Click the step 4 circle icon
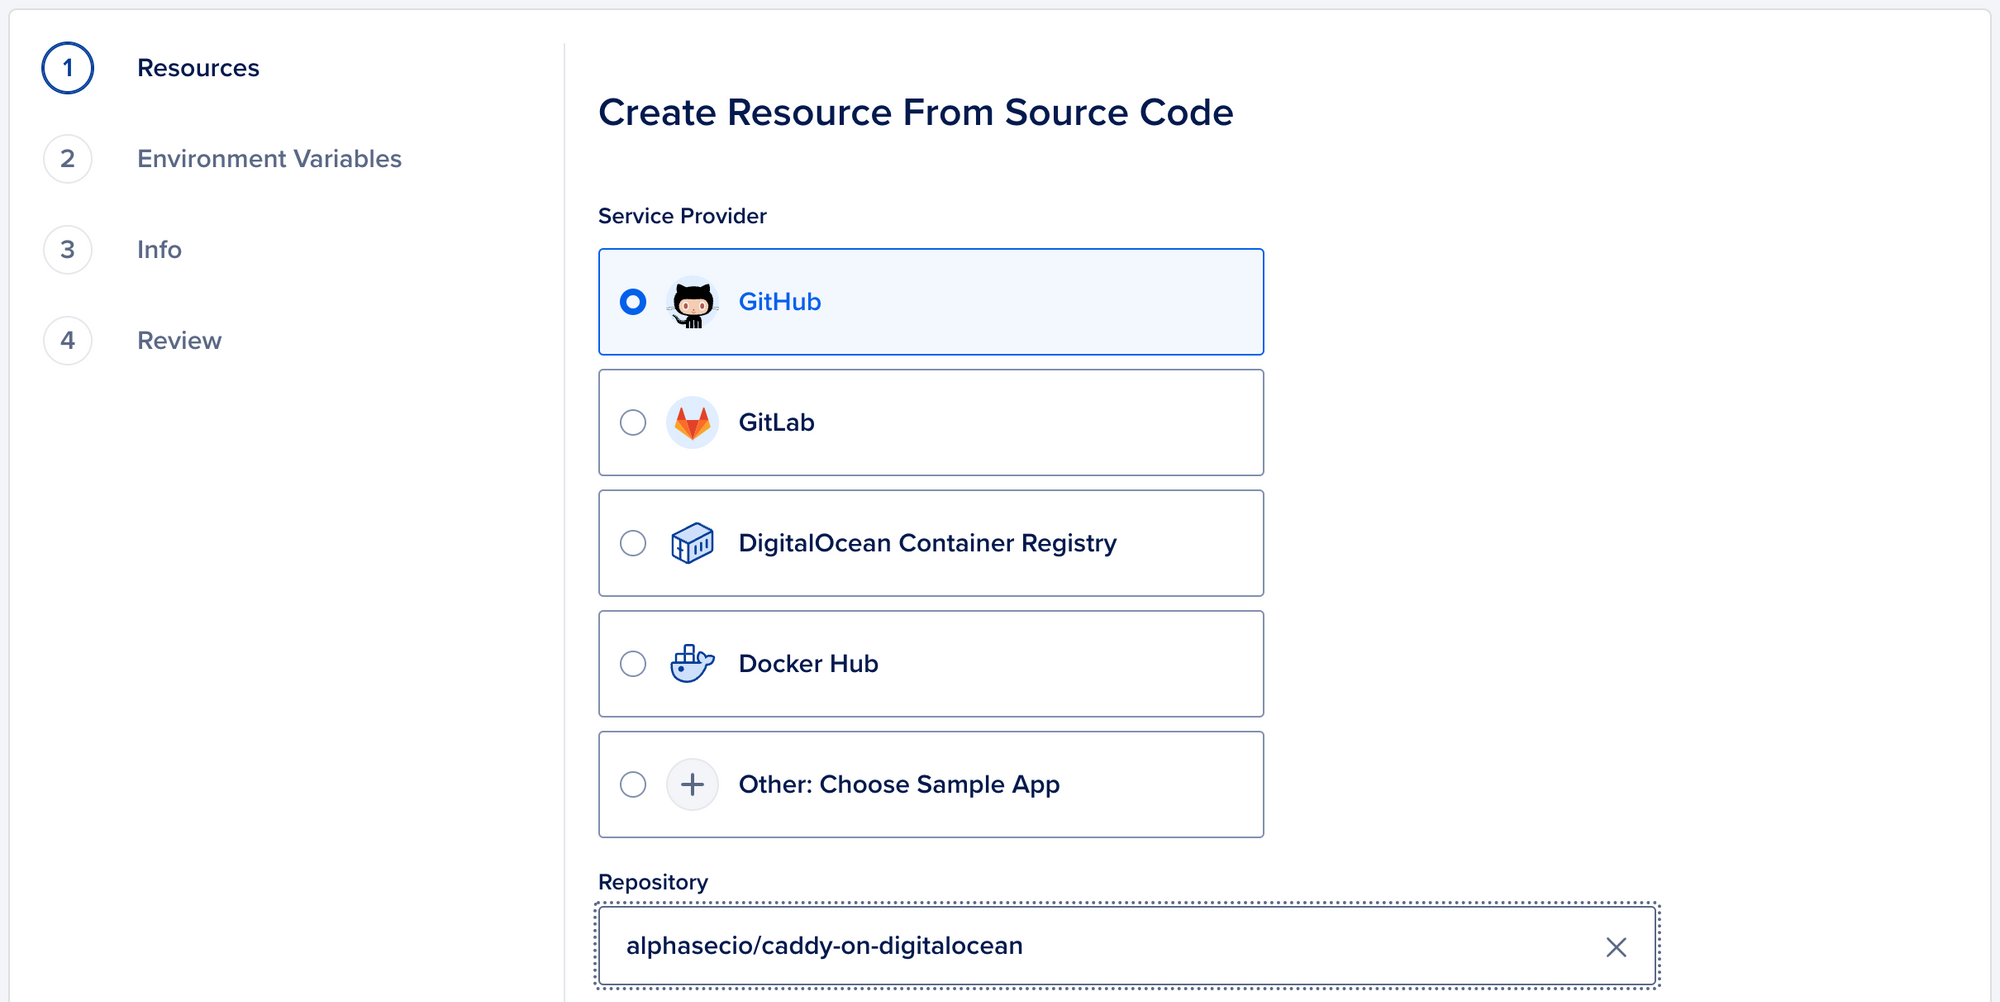2000x1002 pixels. click(x=66, y=340)
